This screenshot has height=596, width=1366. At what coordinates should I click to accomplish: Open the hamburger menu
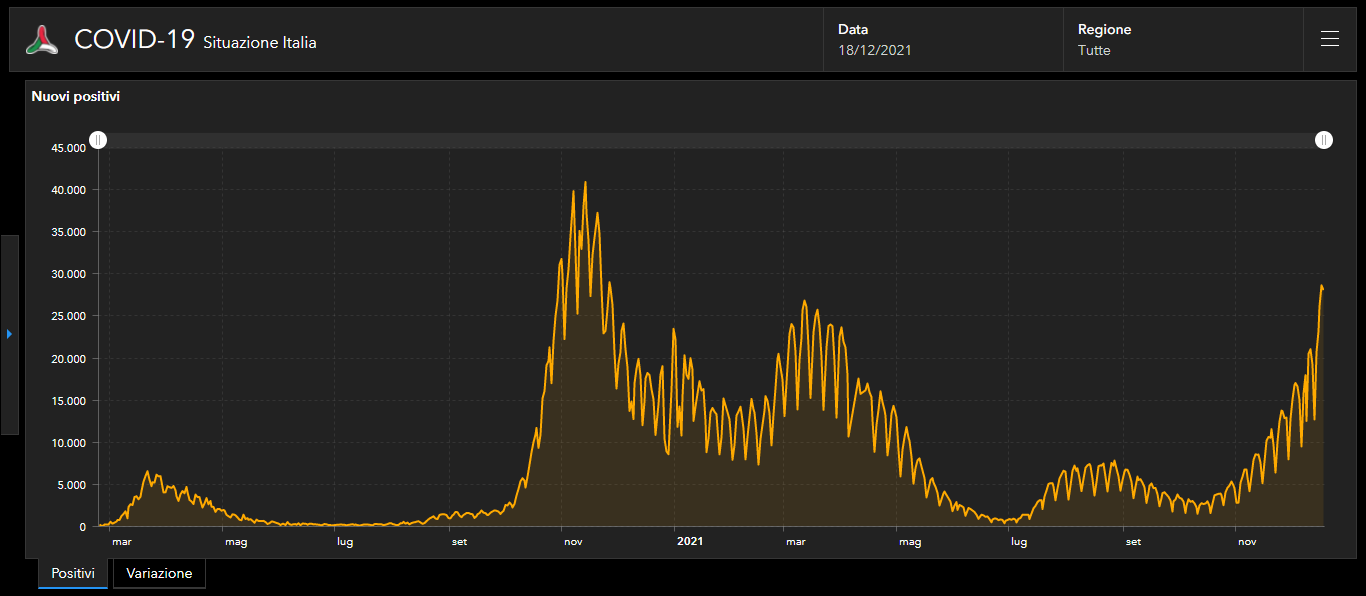click(1329, 39)
